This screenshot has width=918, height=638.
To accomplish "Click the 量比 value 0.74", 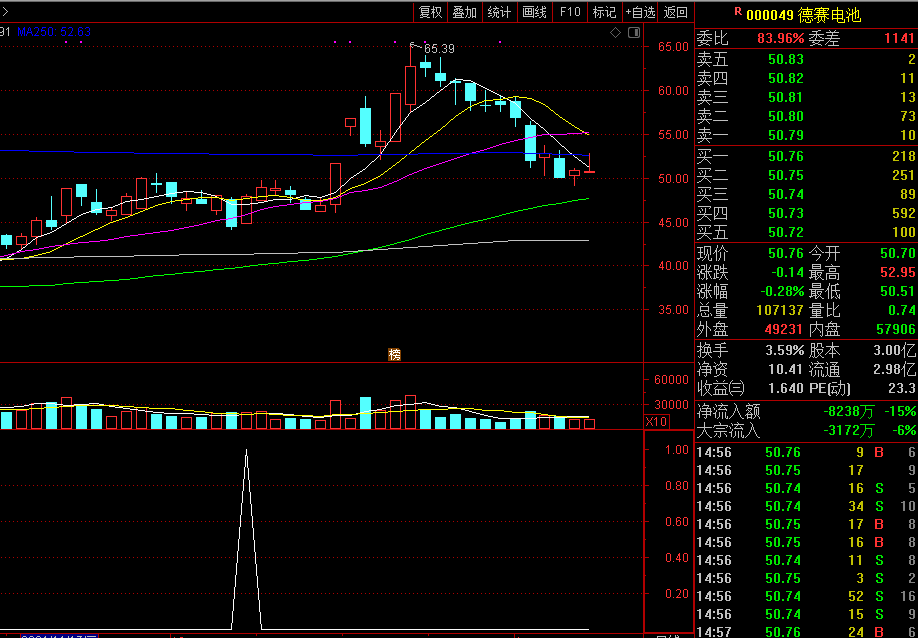I will tap(902, 310).
